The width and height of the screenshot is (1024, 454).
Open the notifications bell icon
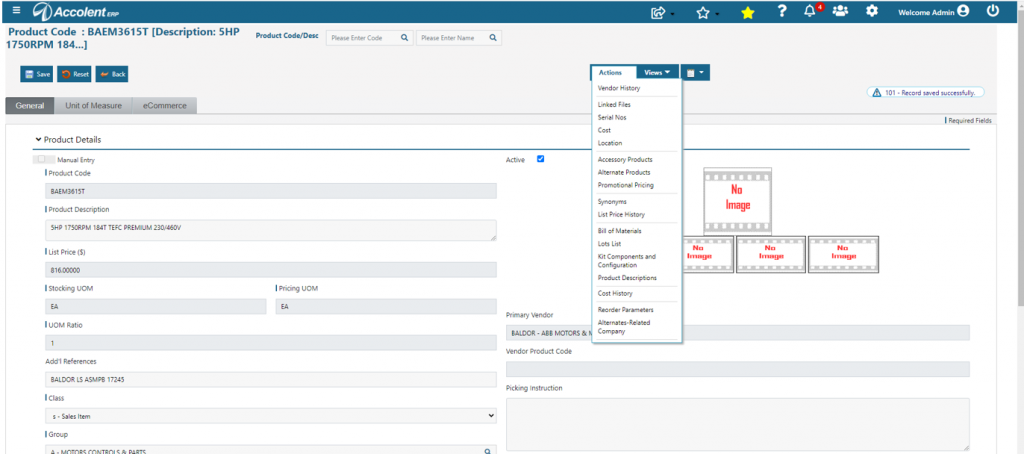810,11
